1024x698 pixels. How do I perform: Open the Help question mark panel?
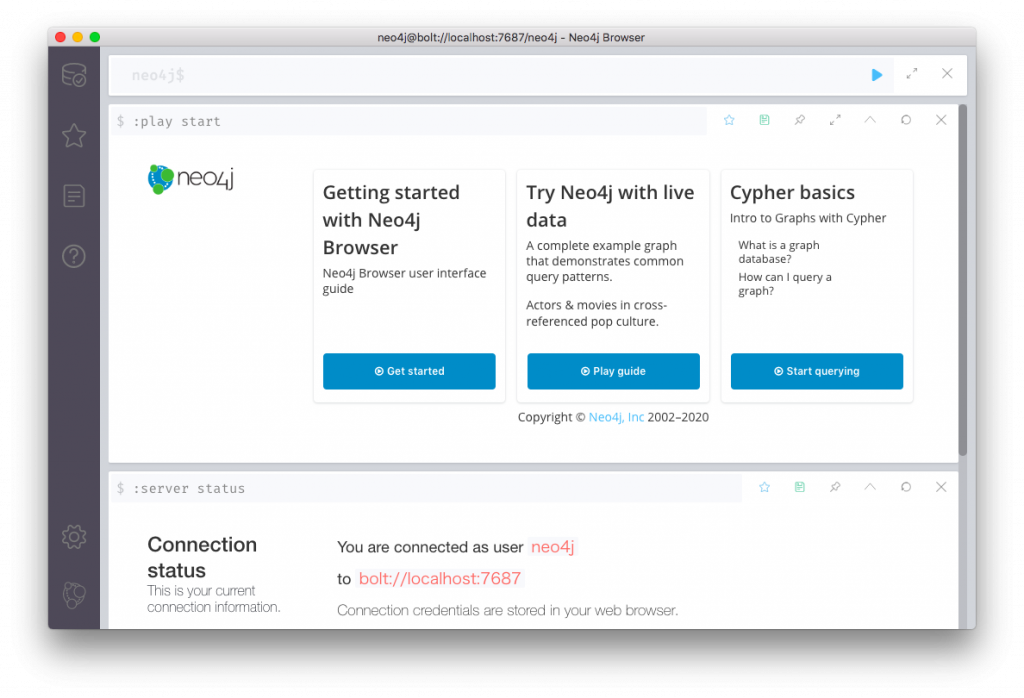click(x=74, y=256)
